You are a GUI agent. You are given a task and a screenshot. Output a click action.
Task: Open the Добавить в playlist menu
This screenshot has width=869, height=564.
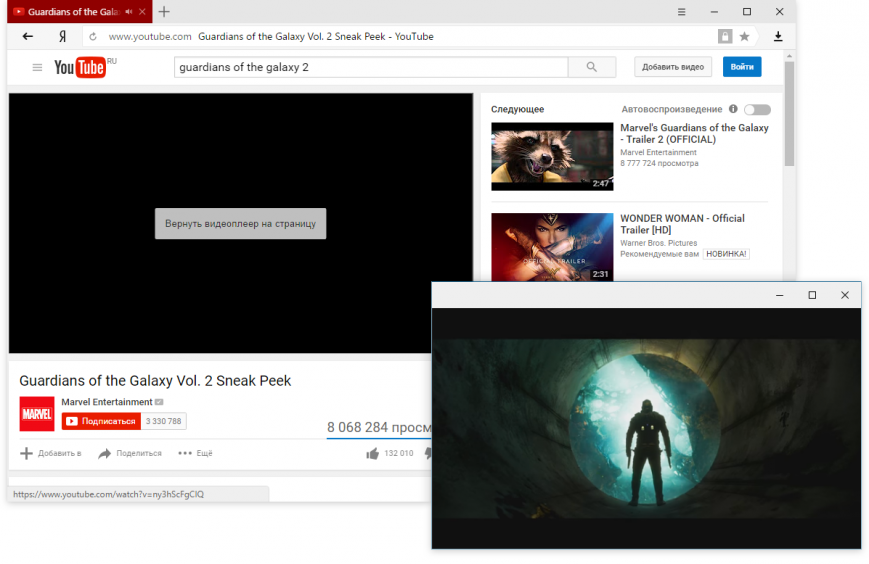50,453
